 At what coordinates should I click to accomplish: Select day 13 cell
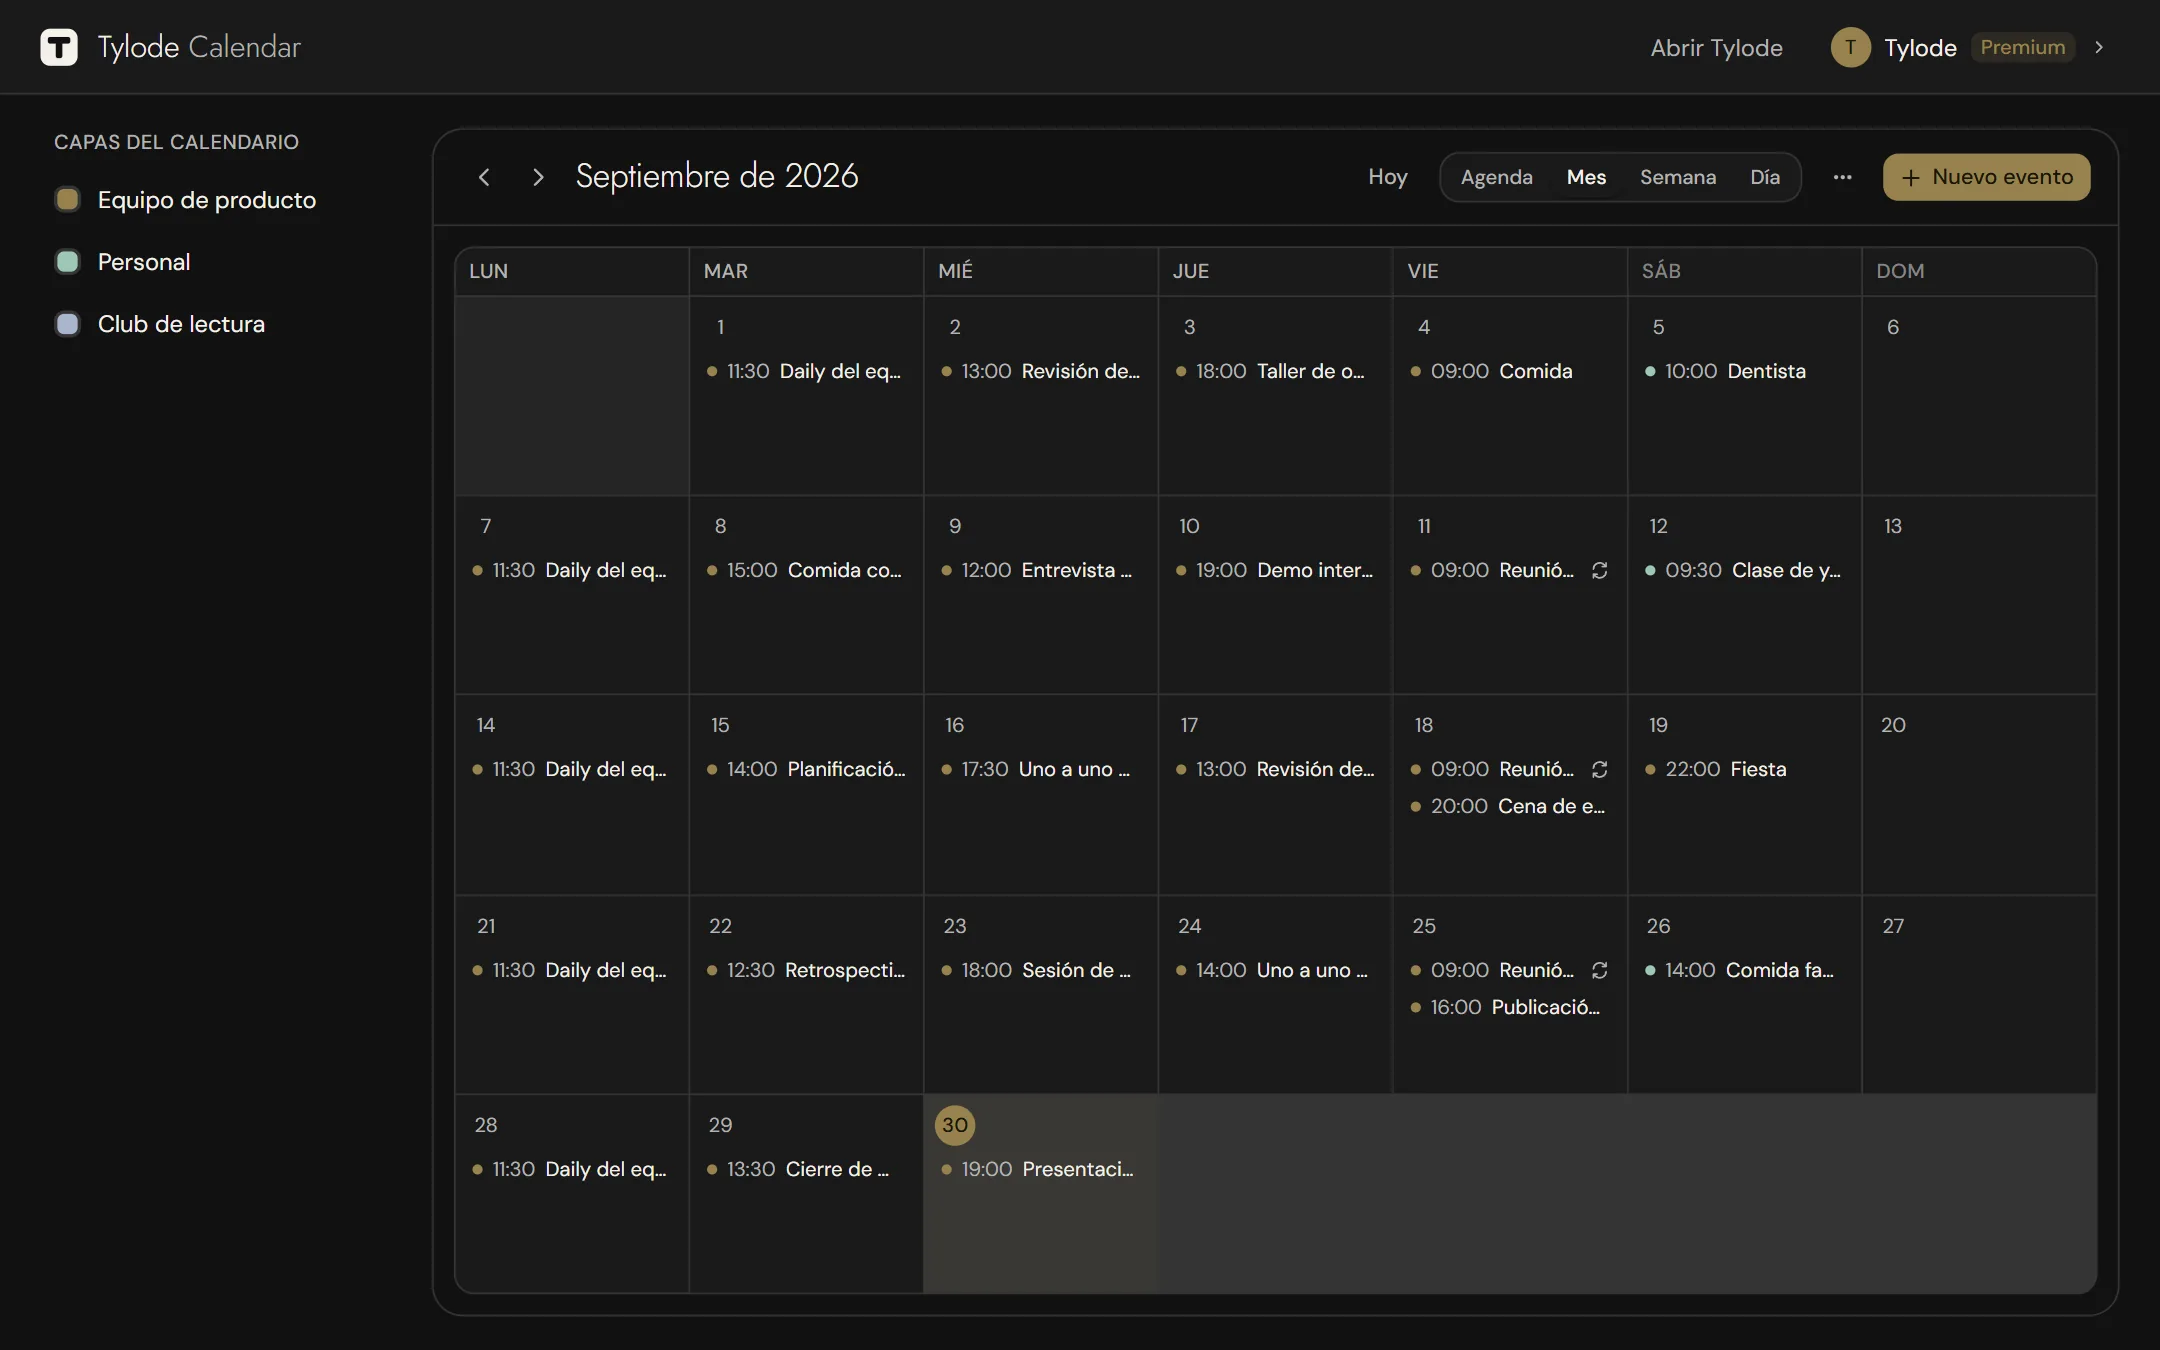[x=1978, y=595]
